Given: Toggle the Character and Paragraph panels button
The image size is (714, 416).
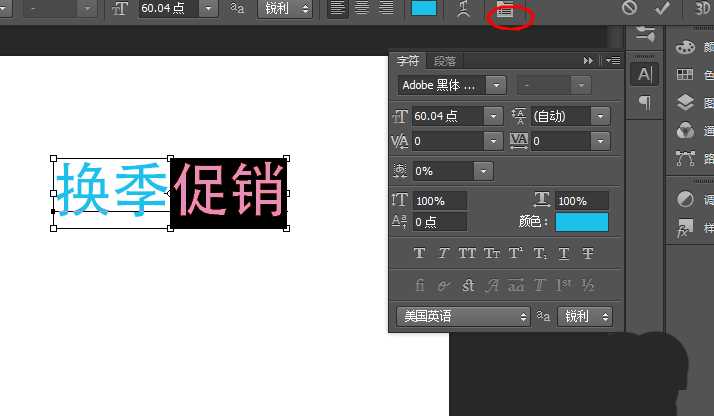Looking at the screenshot, I should 505,9.
